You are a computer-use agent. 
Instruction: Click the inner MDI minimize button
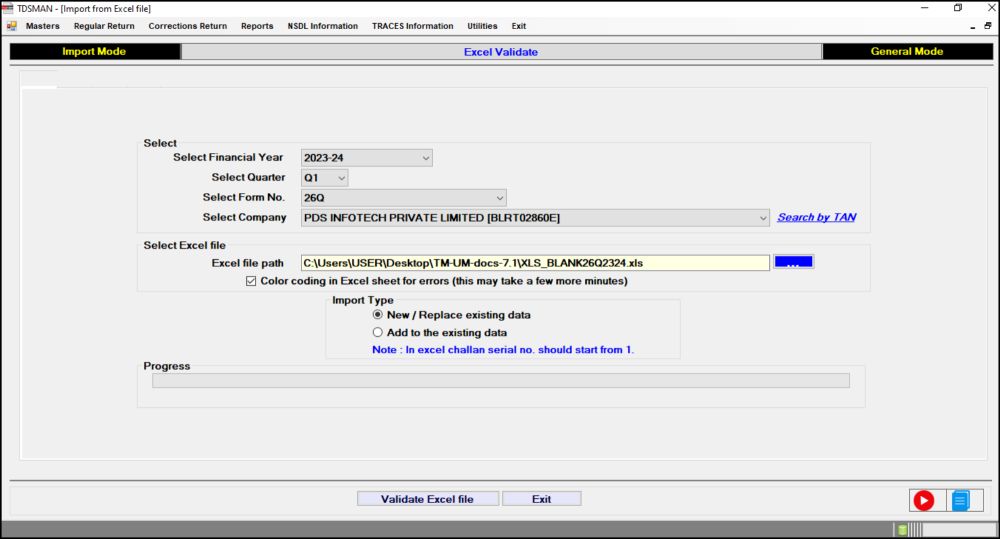(973, 27)
